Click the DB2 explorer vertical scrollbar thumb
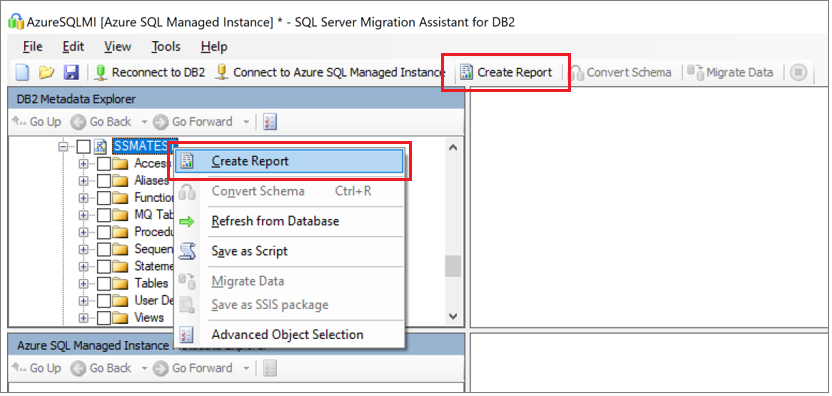This screenshot has height=396, width=832. coord(453,266)
